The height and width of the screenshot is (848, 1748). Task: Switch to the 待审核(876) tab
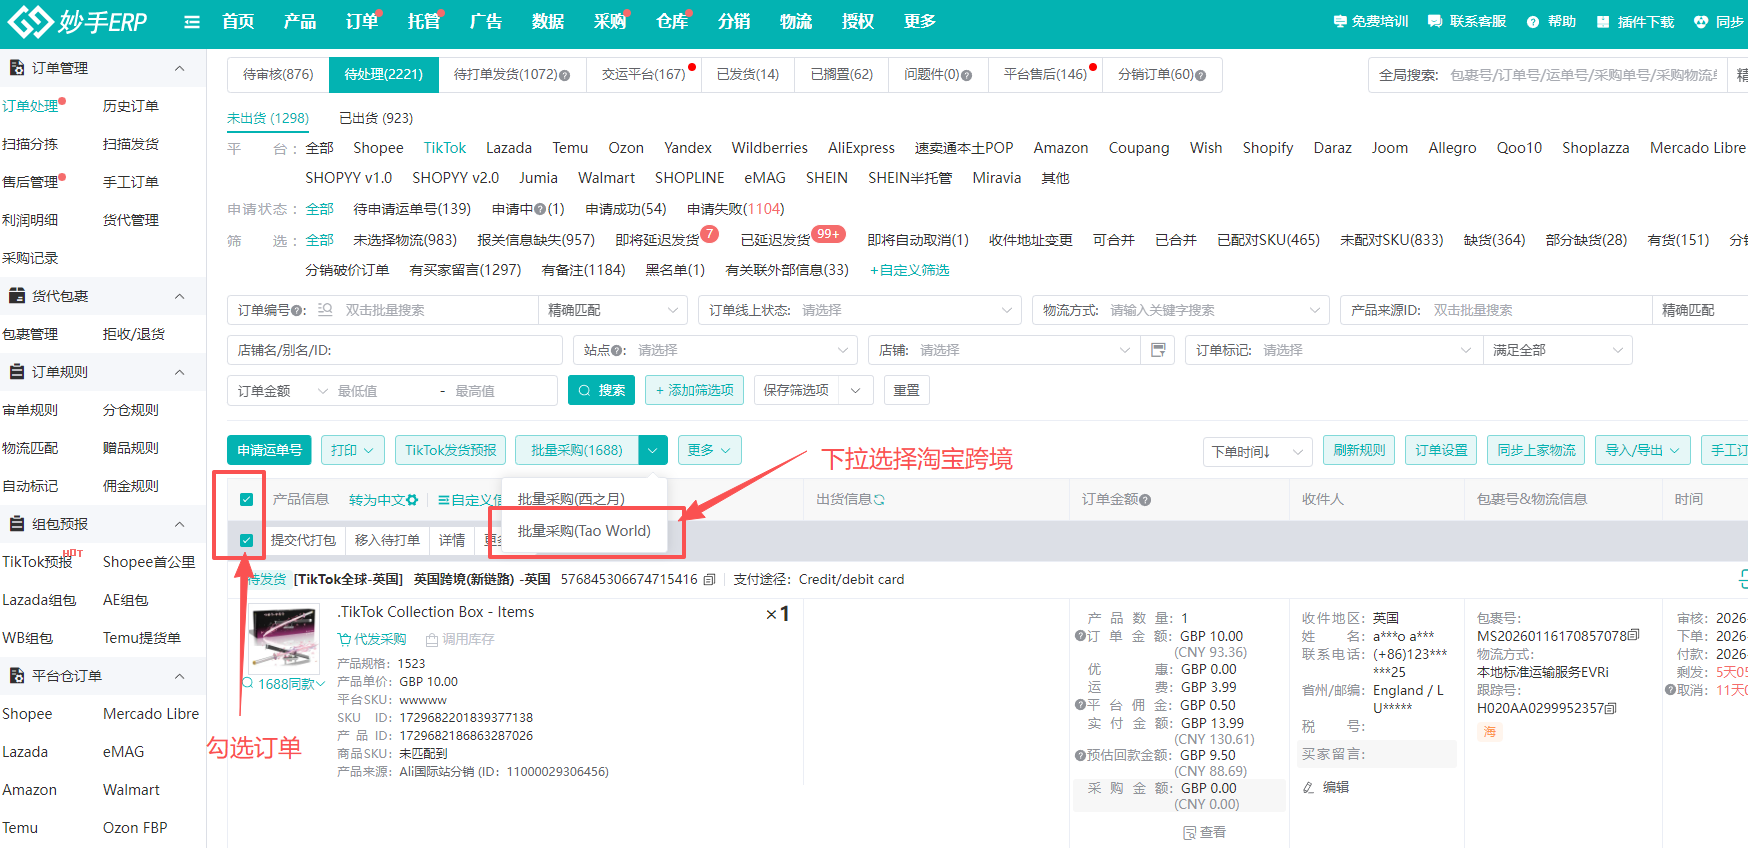point(278,75)
